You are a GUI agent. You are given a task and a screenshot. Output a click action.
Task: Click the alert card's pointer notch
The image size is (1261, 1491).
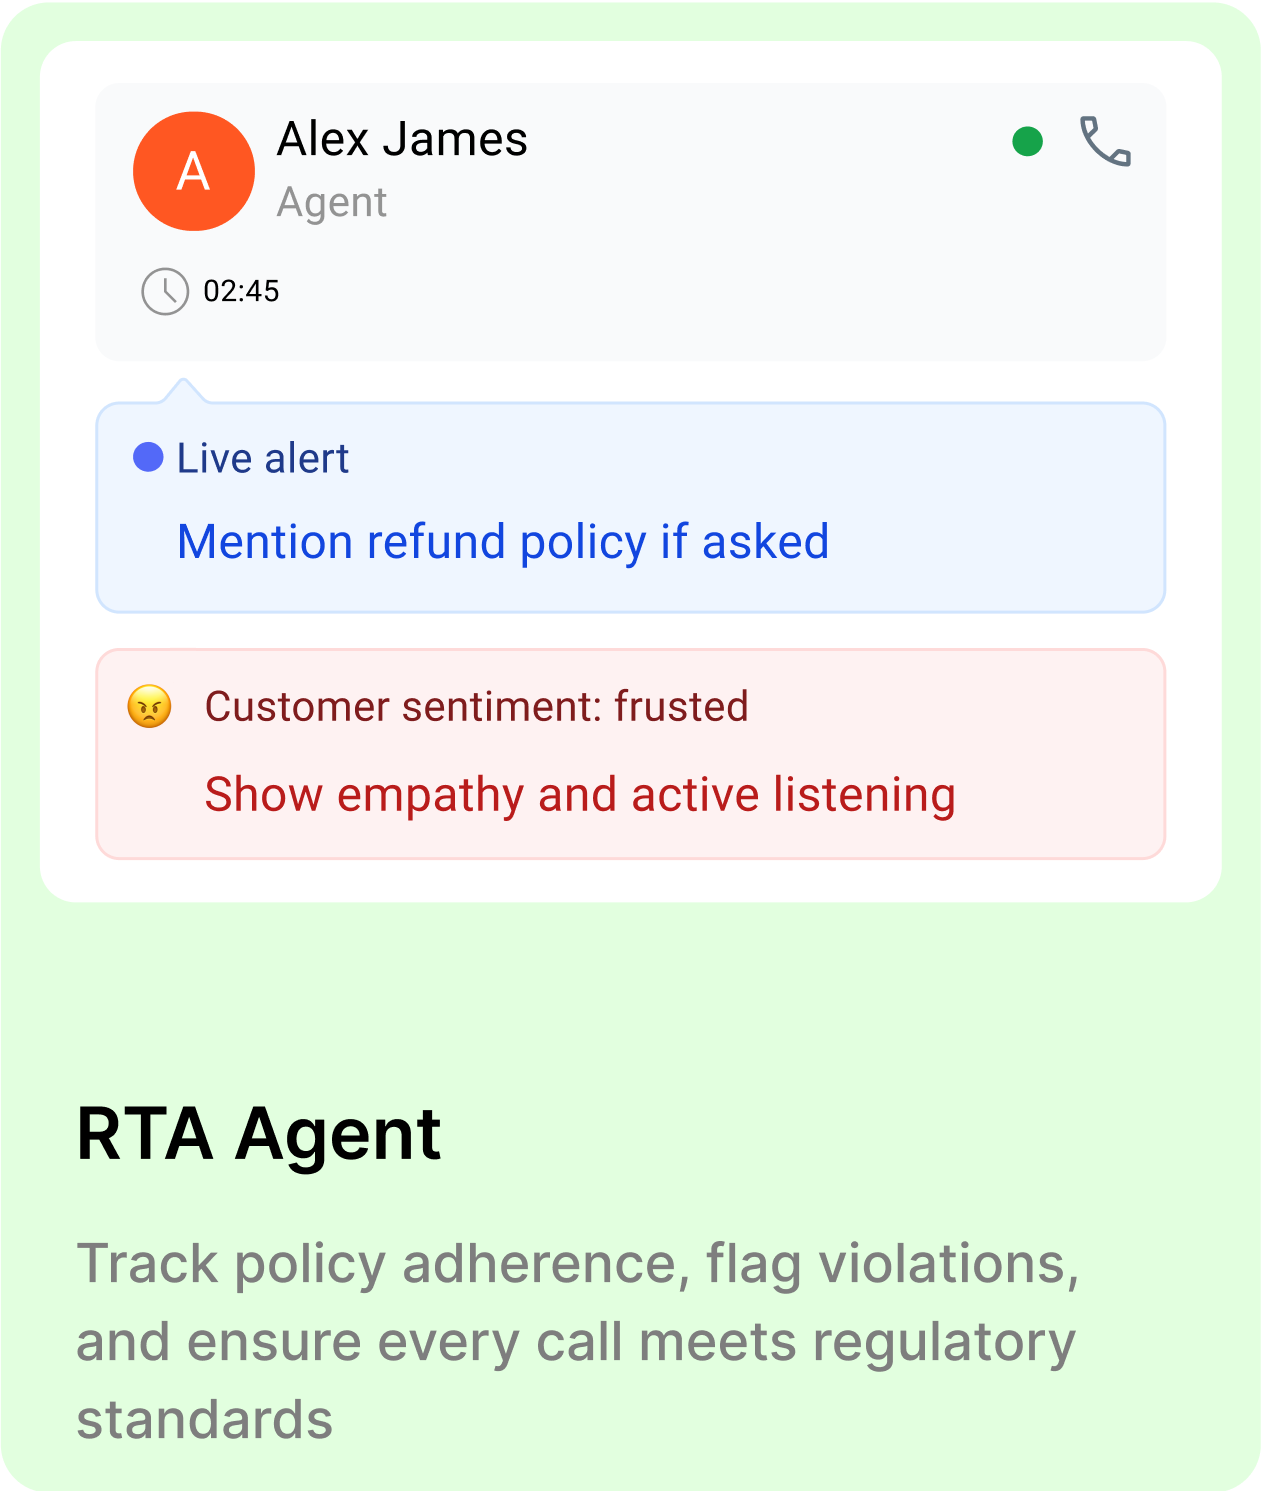183,391
